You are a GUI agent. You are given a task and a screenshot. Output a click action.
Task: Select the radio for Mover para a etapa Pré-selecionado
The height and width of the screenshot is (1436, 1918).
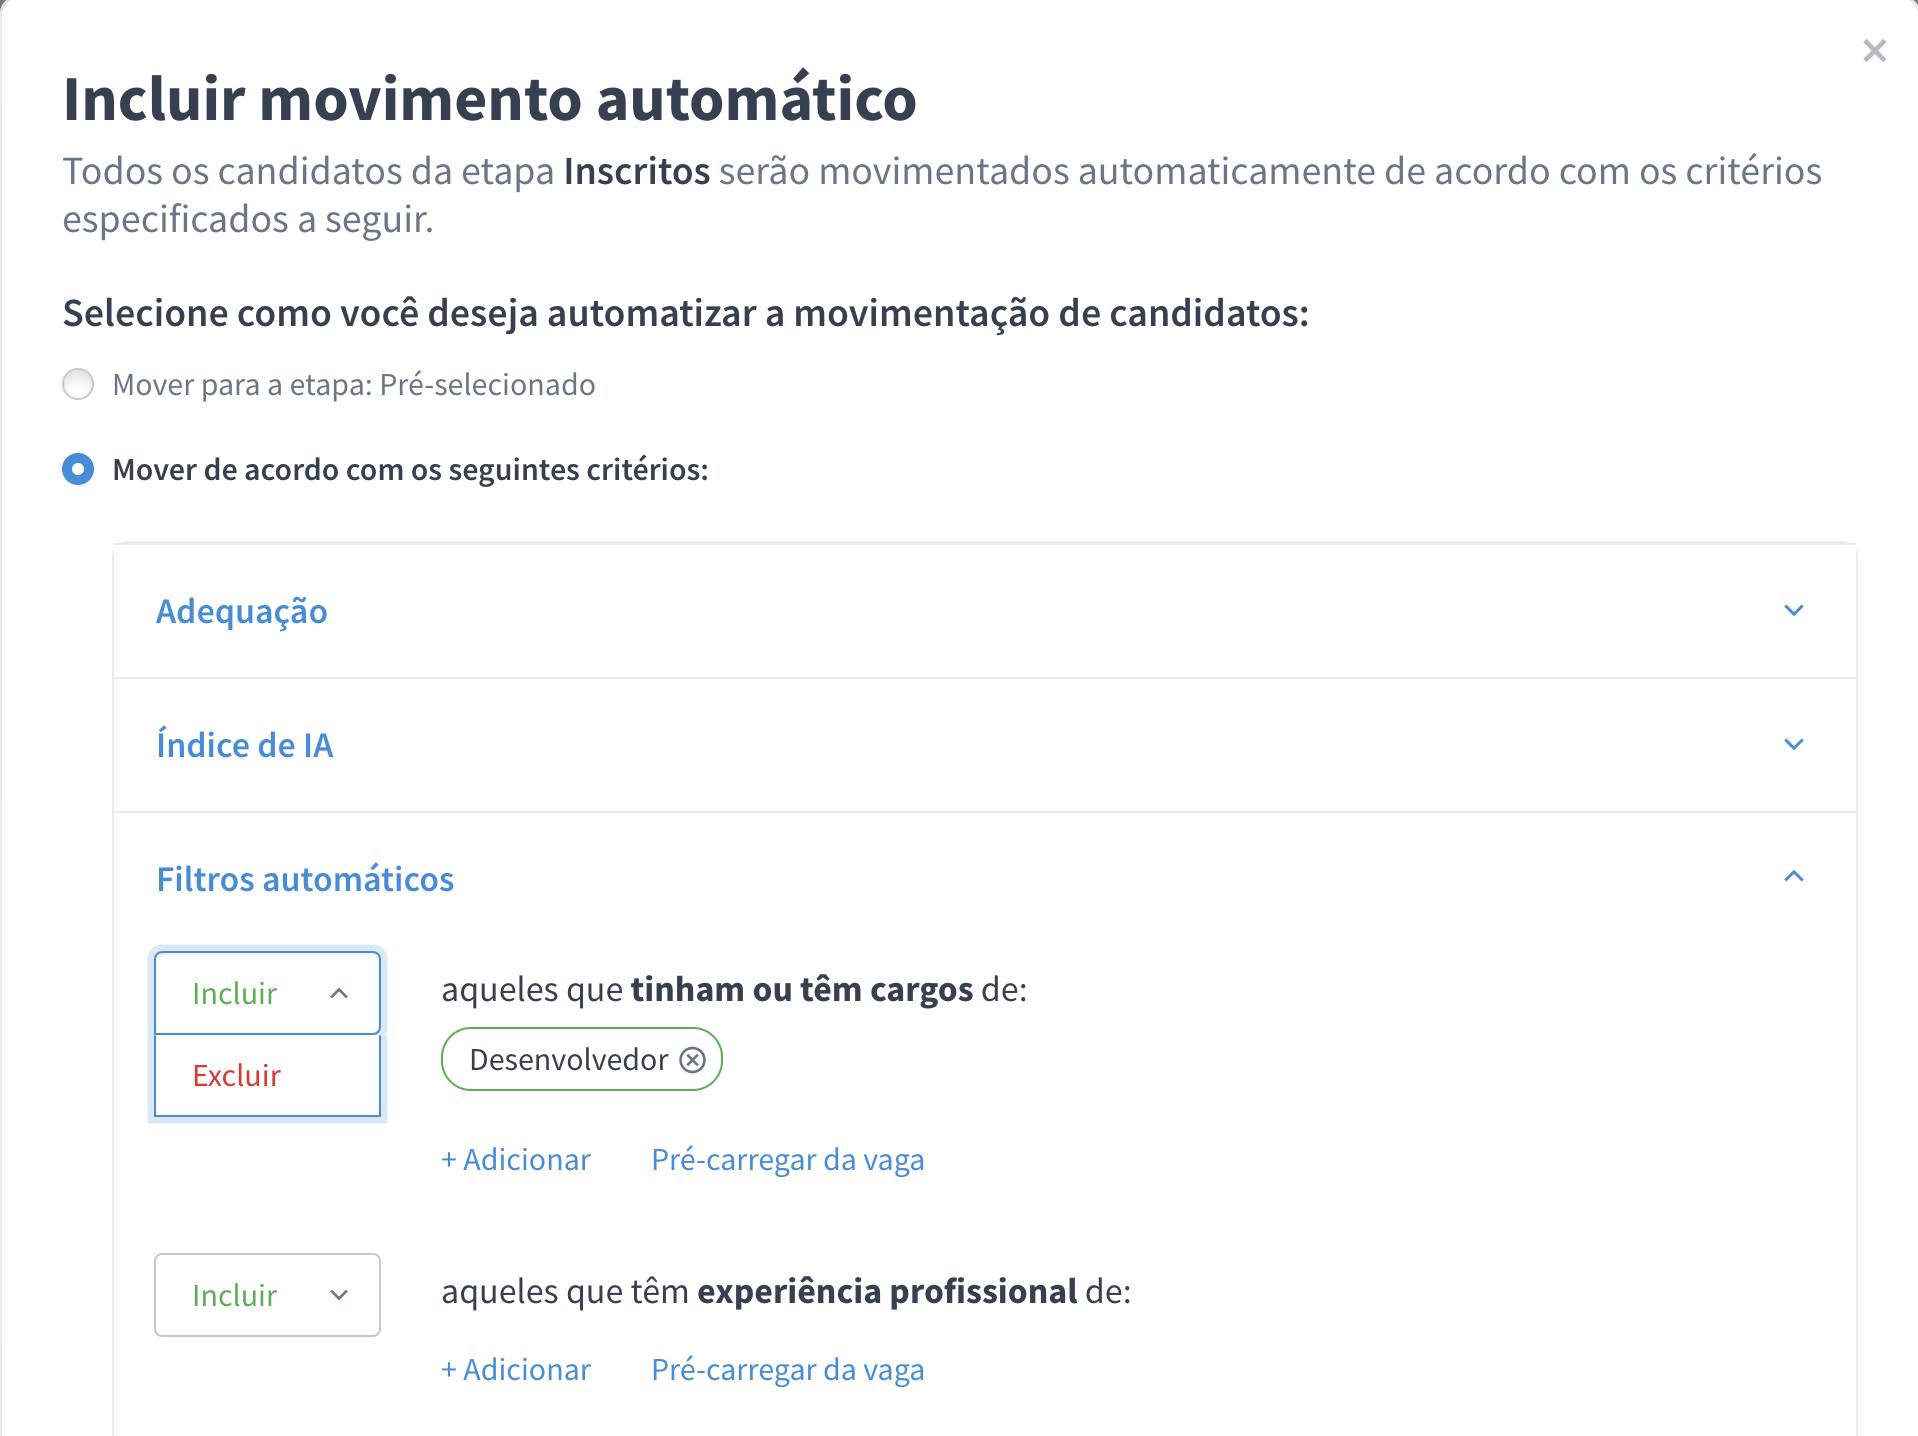pos(78,384)
